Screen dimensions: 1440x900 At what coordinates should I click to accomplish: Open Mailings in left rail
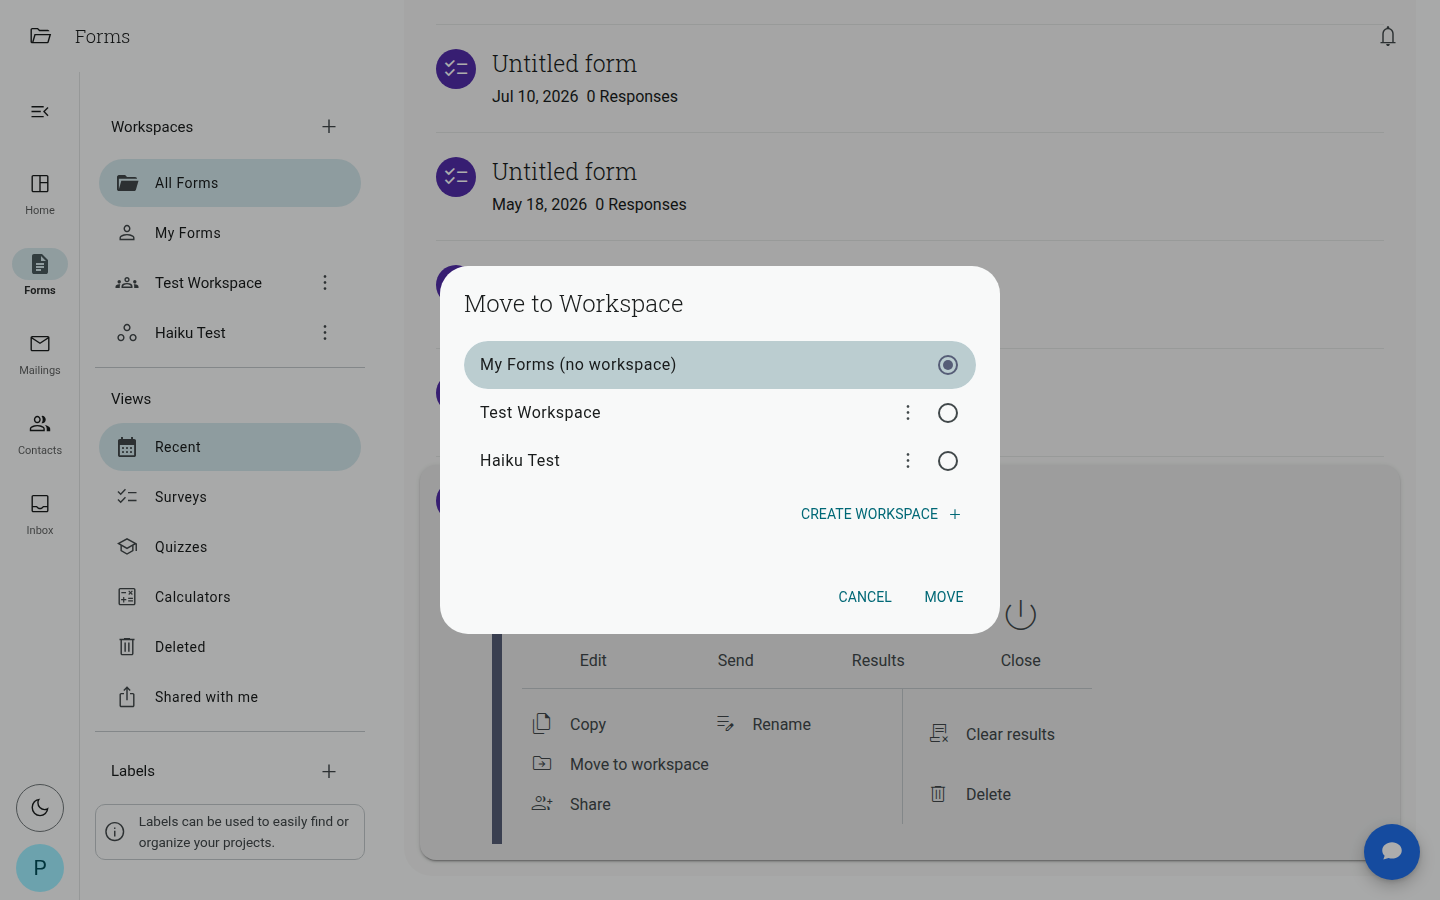click(40, 354)
